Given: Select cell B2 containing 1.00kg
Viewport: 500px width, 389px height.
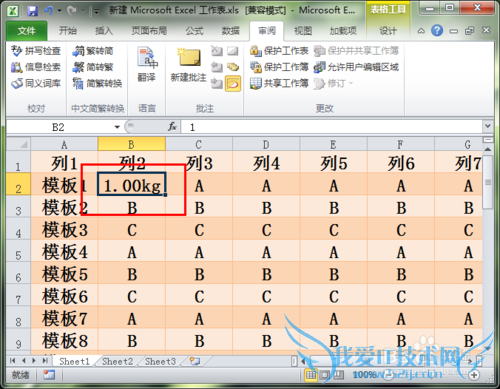Looking at the screenshot, I should (x=132, y=184).
